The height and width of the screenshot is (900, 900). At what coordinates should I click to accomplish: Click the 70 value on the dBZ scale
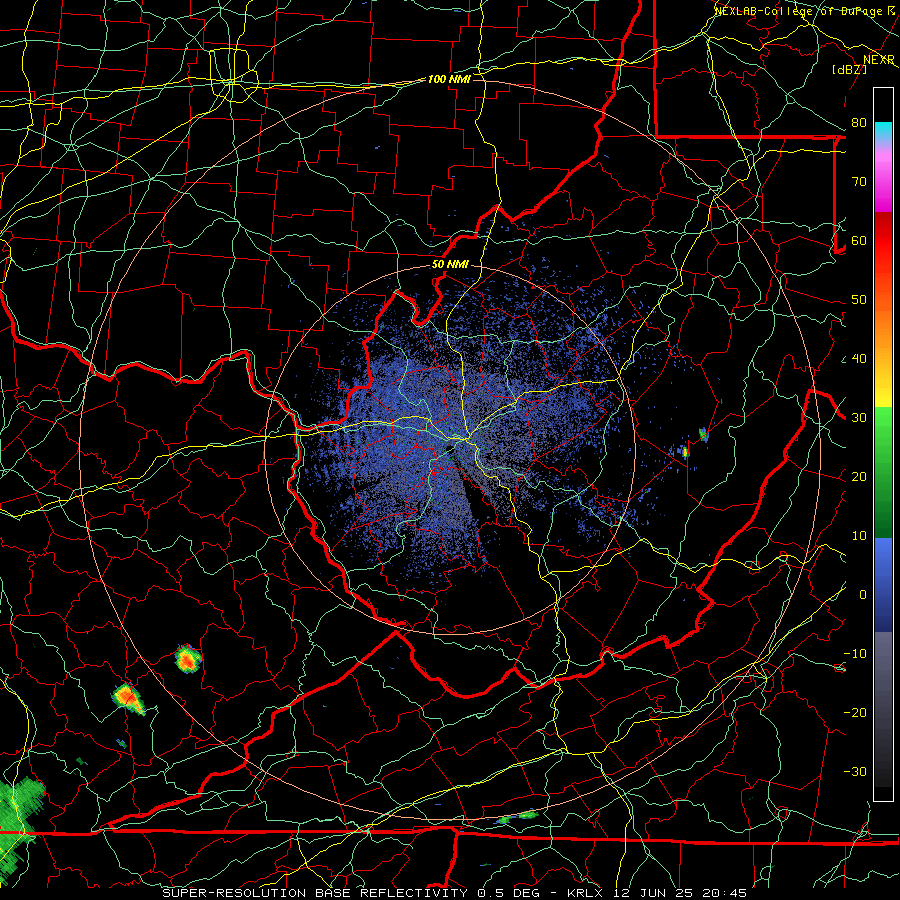click(859, 182)
